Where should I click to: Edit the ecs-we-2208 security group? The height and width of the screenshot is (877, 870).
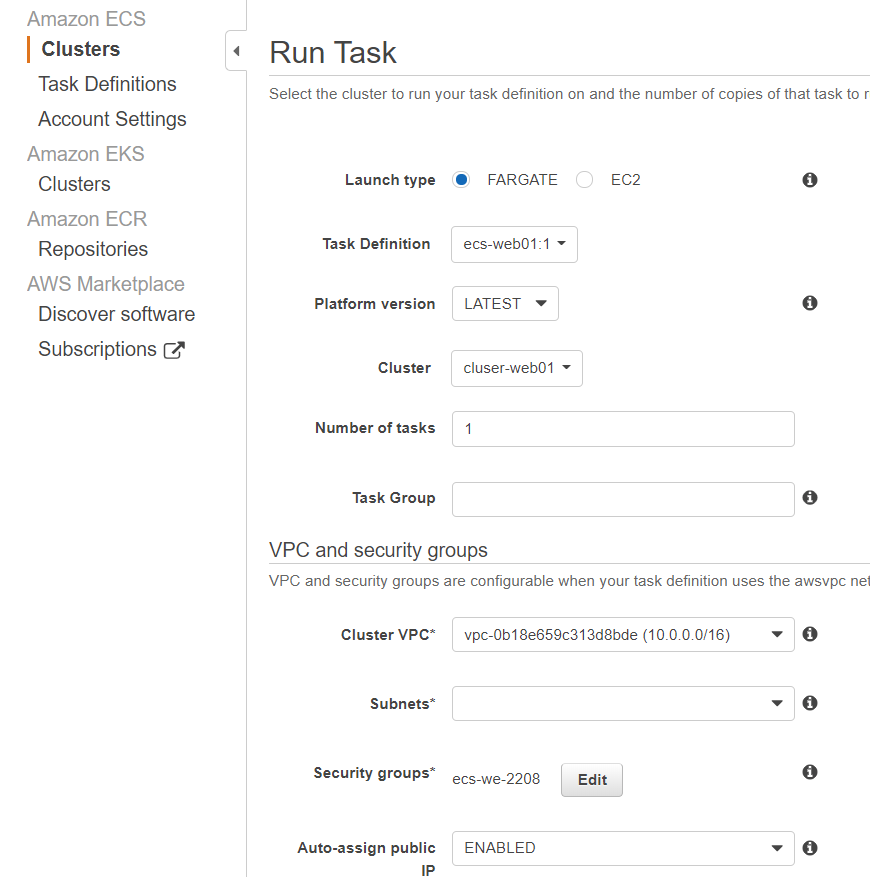[x=592, y=780]
